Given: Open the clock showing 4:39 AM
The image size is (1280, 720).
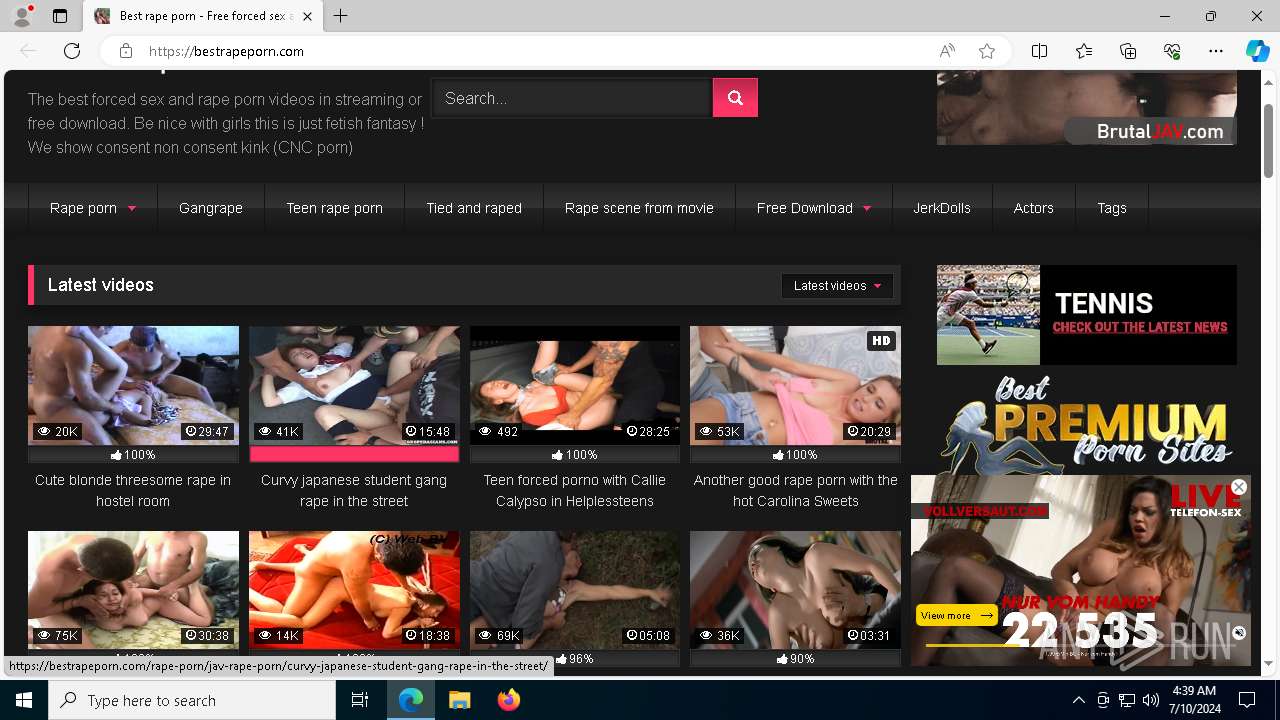Looking at the screenshot, I should click(1193, 700).
